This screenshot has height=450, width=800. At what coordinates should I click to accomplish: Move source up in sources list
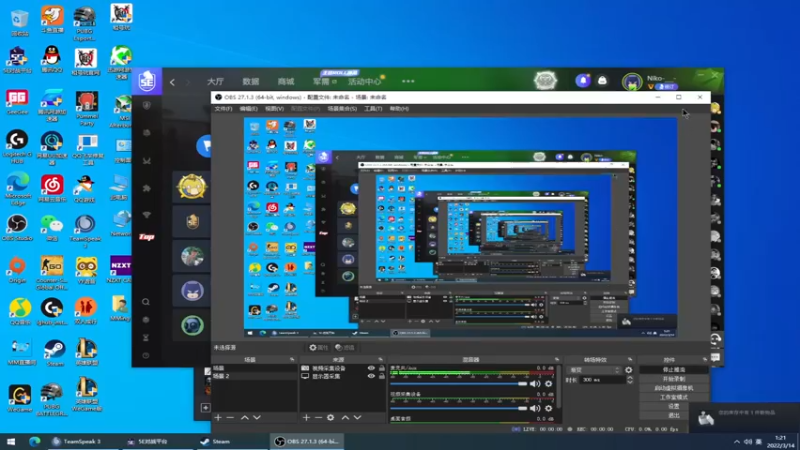tap(345, 417)
